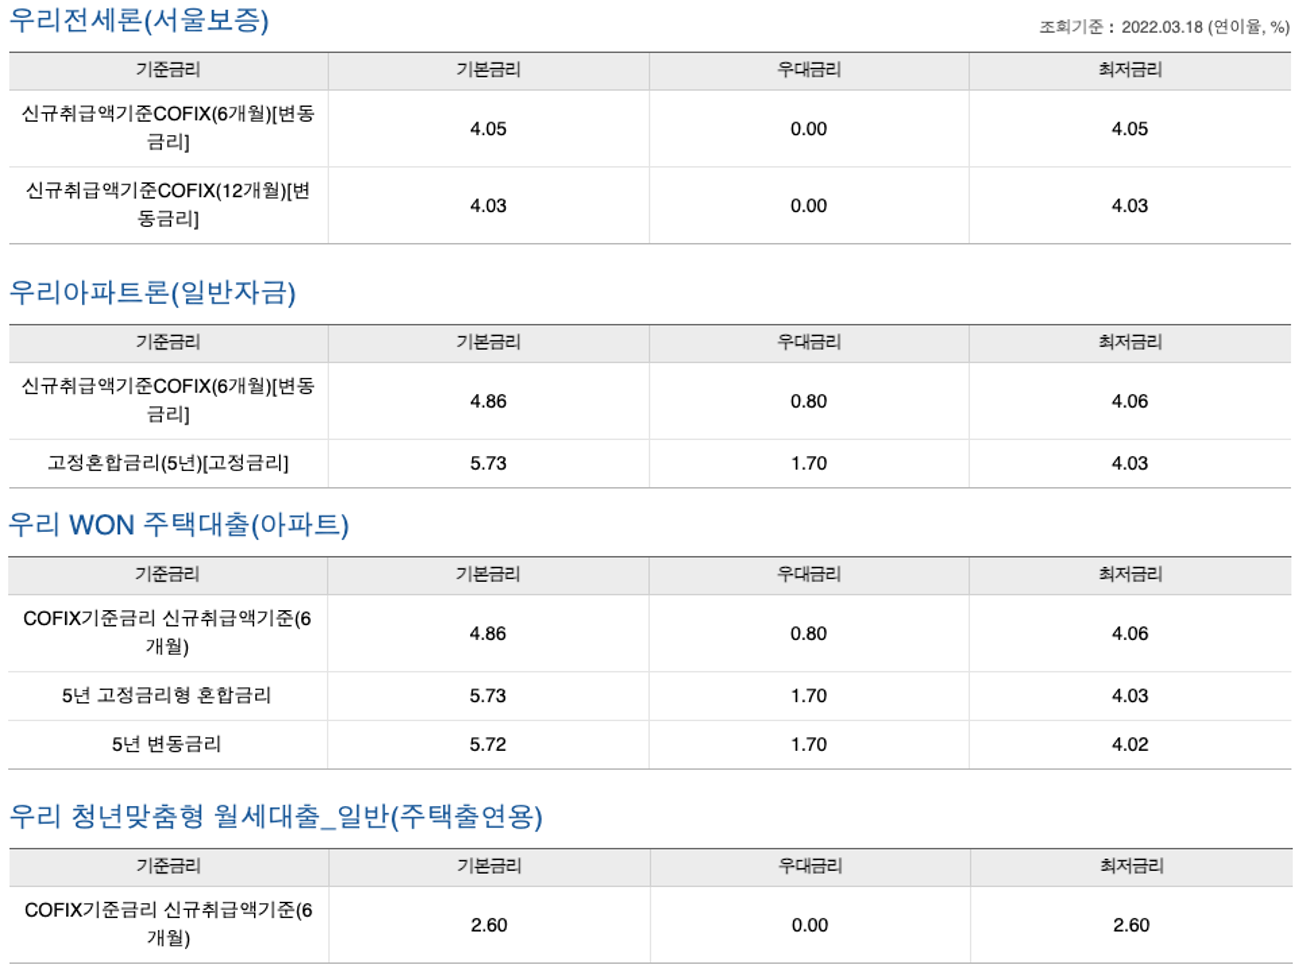Screen dimensions: 1304x971
Task: Click 기본금리 header in 우리아파트론 table
Action: pyautogui.click(x=488, y=342)
